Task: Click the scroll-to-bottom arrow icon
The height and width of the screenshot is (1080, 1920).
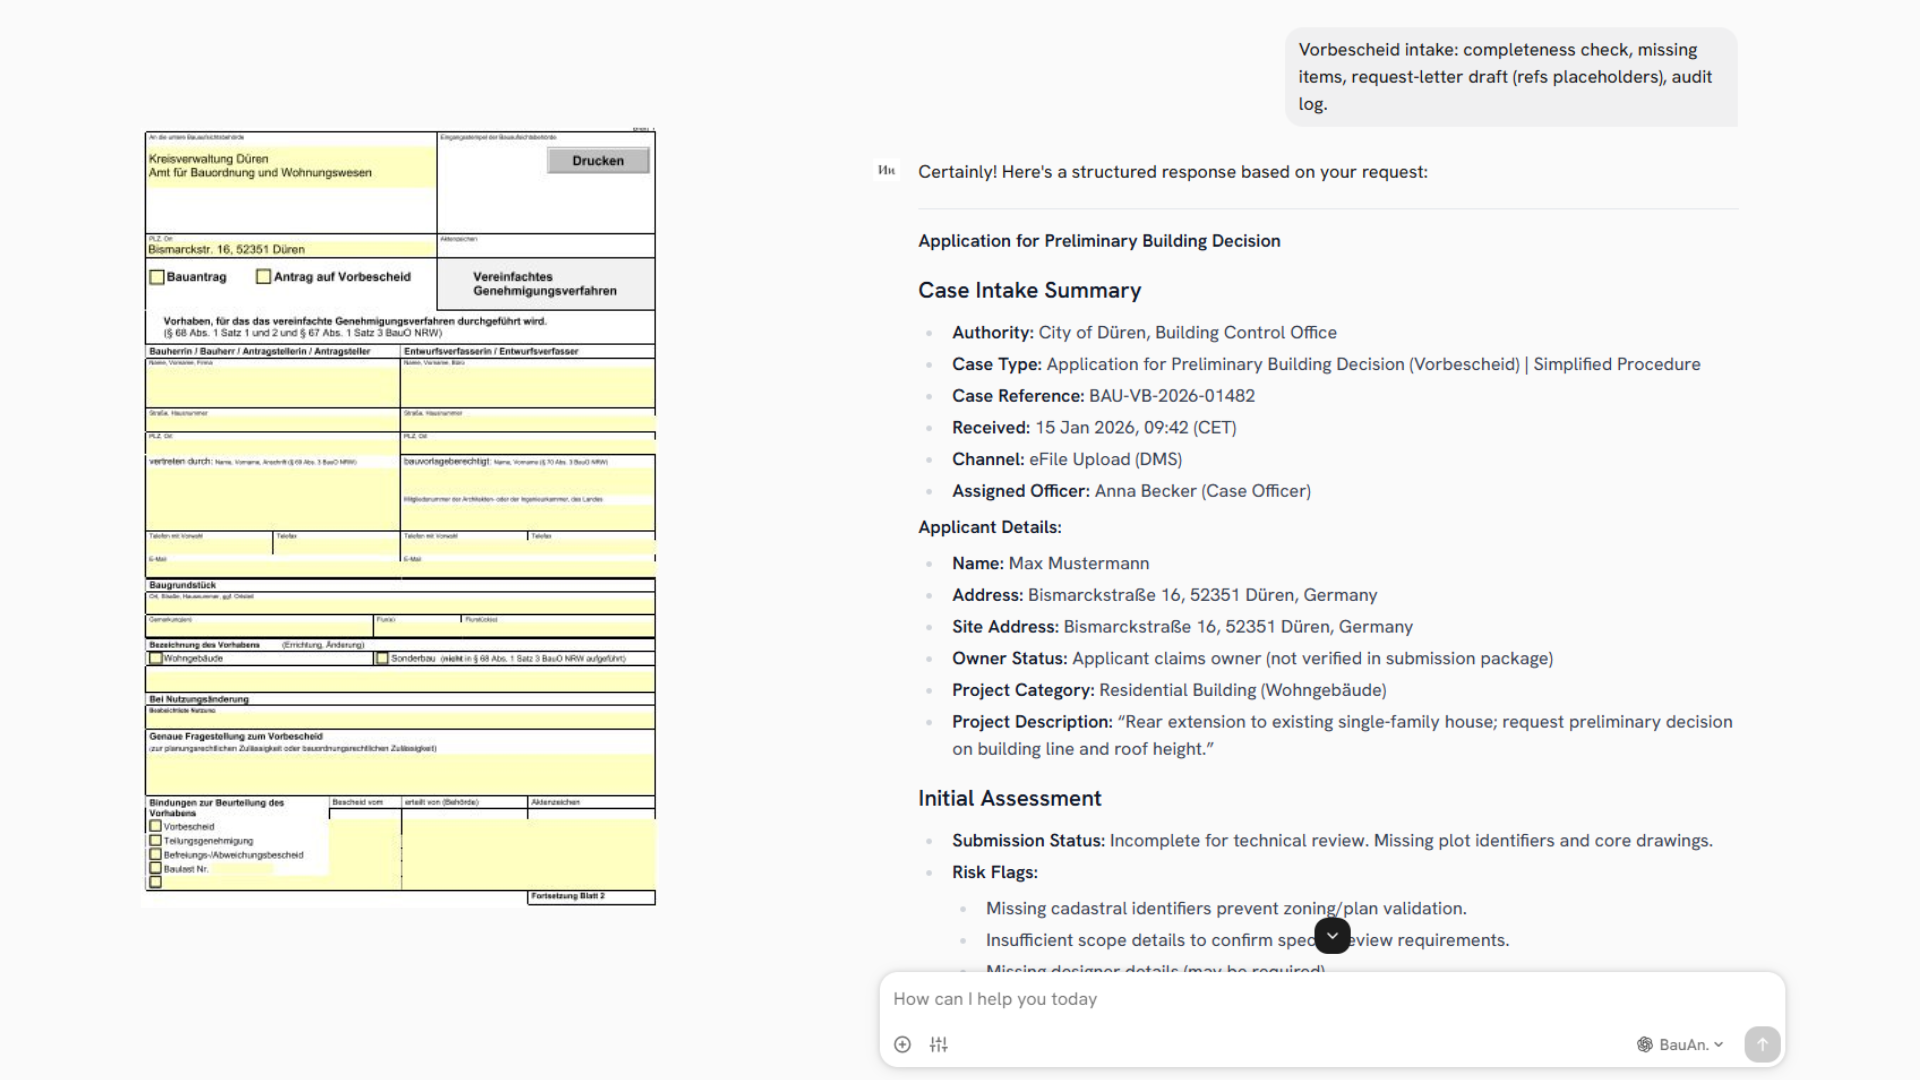Action: (1332, 936)
